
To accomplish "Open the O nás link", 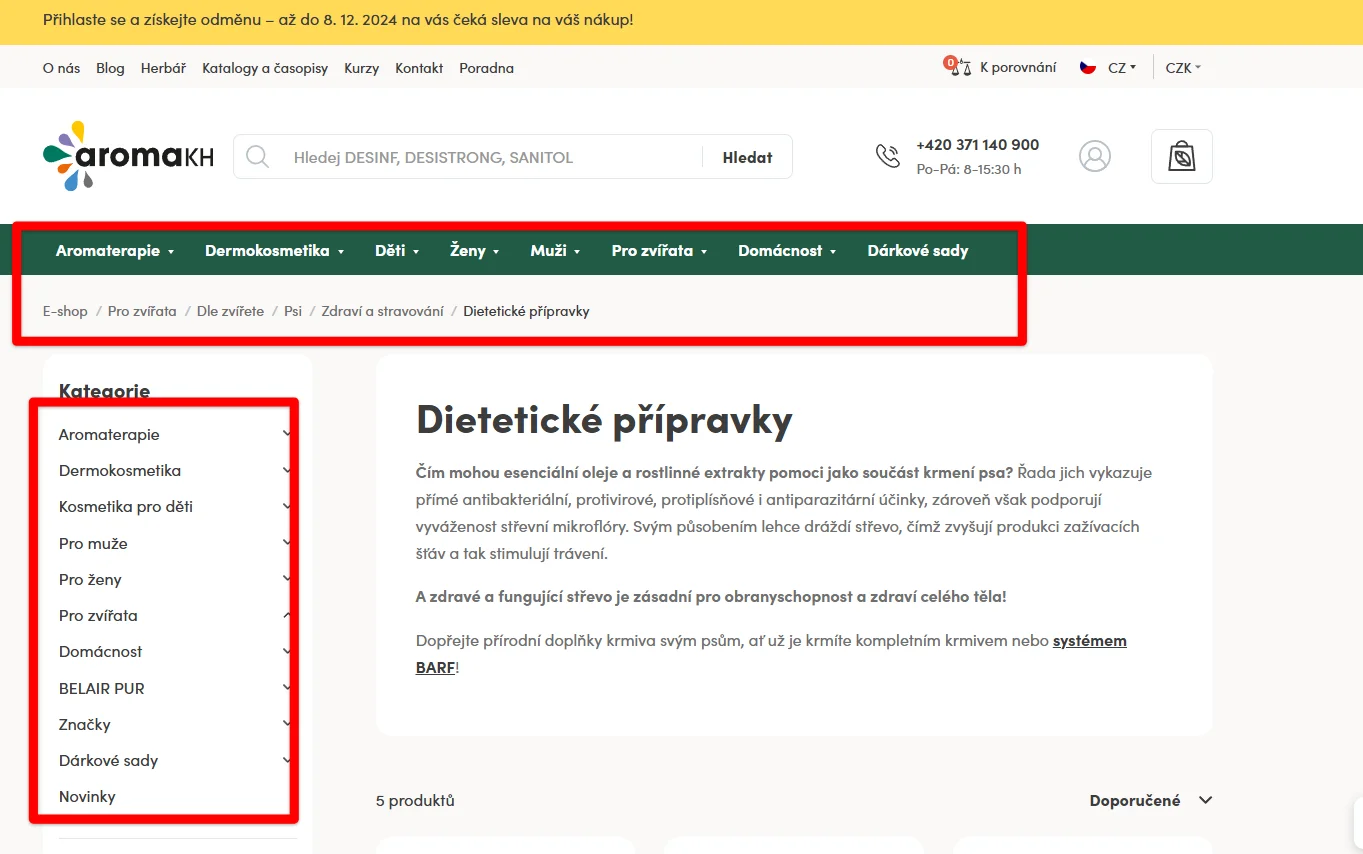I will tap(62, 68).
